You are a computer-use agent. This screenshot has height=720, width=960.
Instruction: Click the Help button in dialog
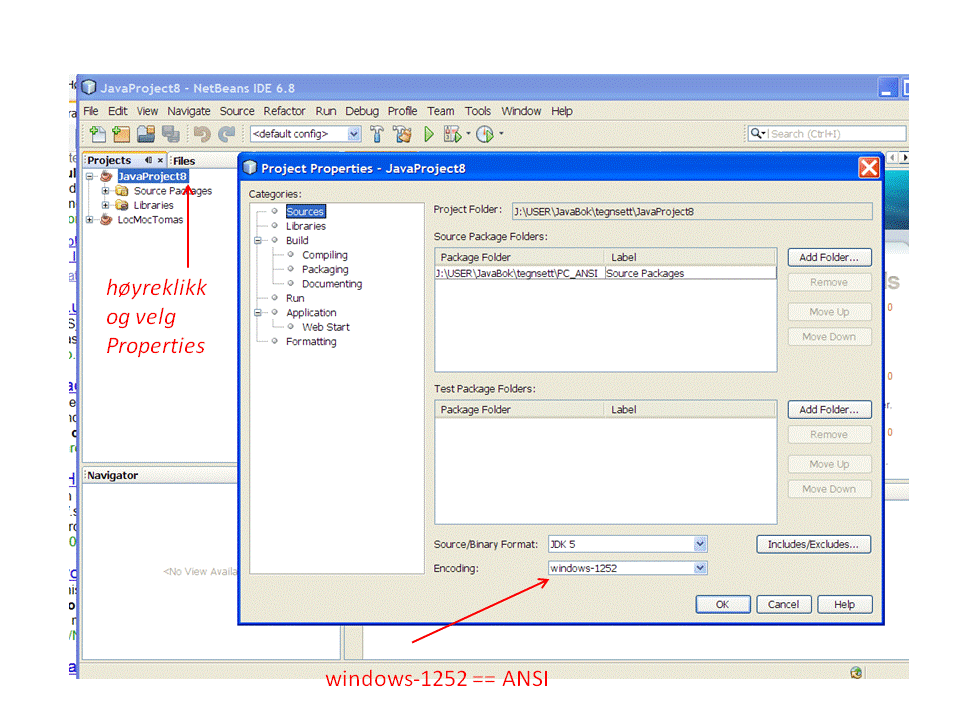click(844, 604)
